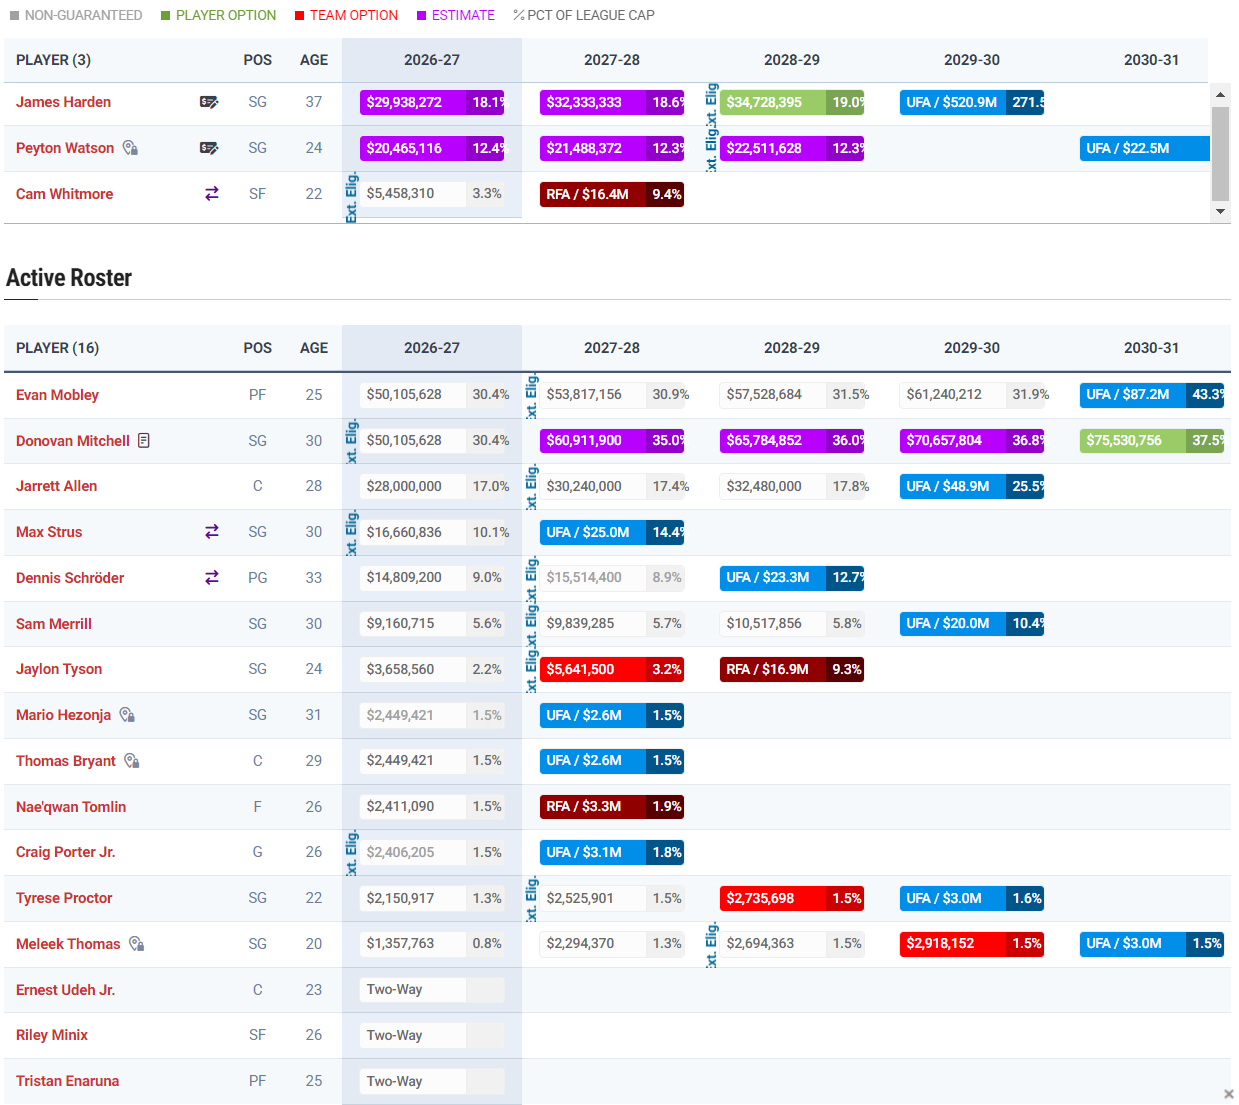Screen dimensions: 1239x1105
Task: Click the RFA / $16.4M cell for Cam Whitmore
Action: [x=612, y=194]
